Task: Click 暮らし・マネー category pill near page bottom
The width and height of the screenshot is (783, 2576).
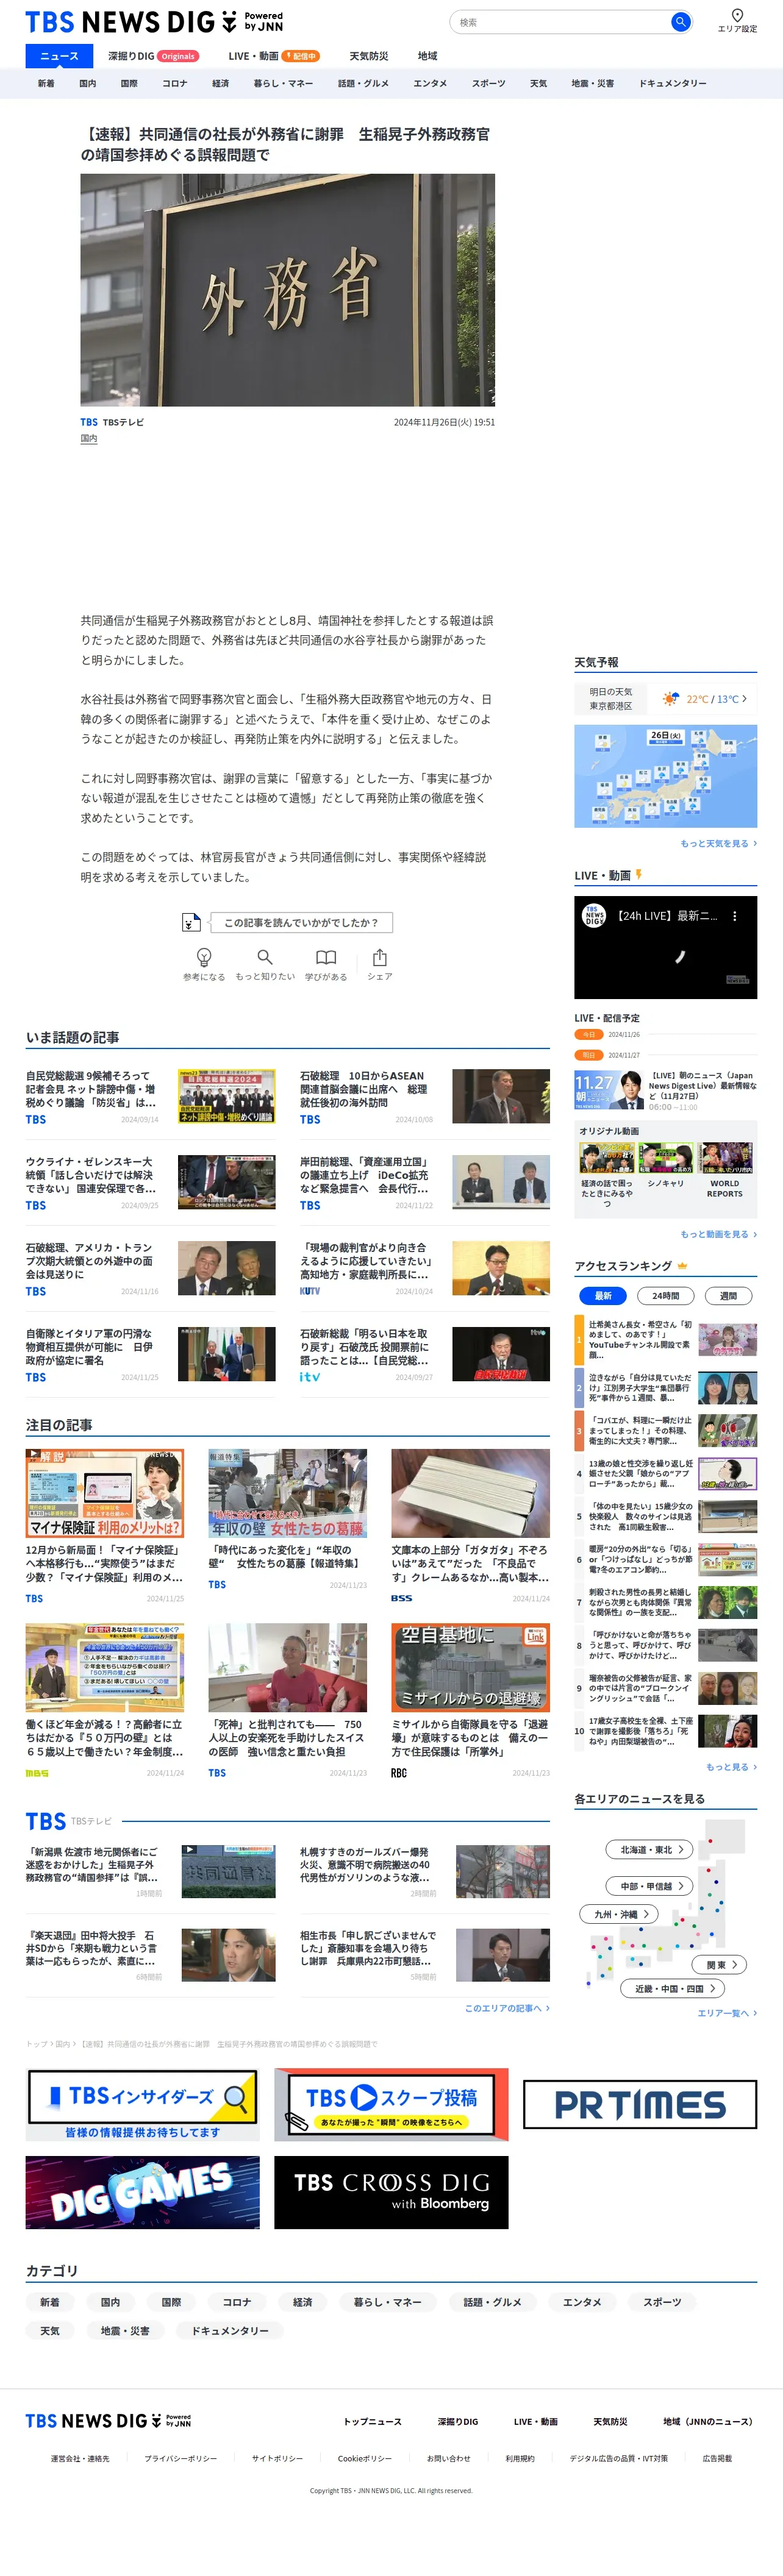Action: 387,2302
